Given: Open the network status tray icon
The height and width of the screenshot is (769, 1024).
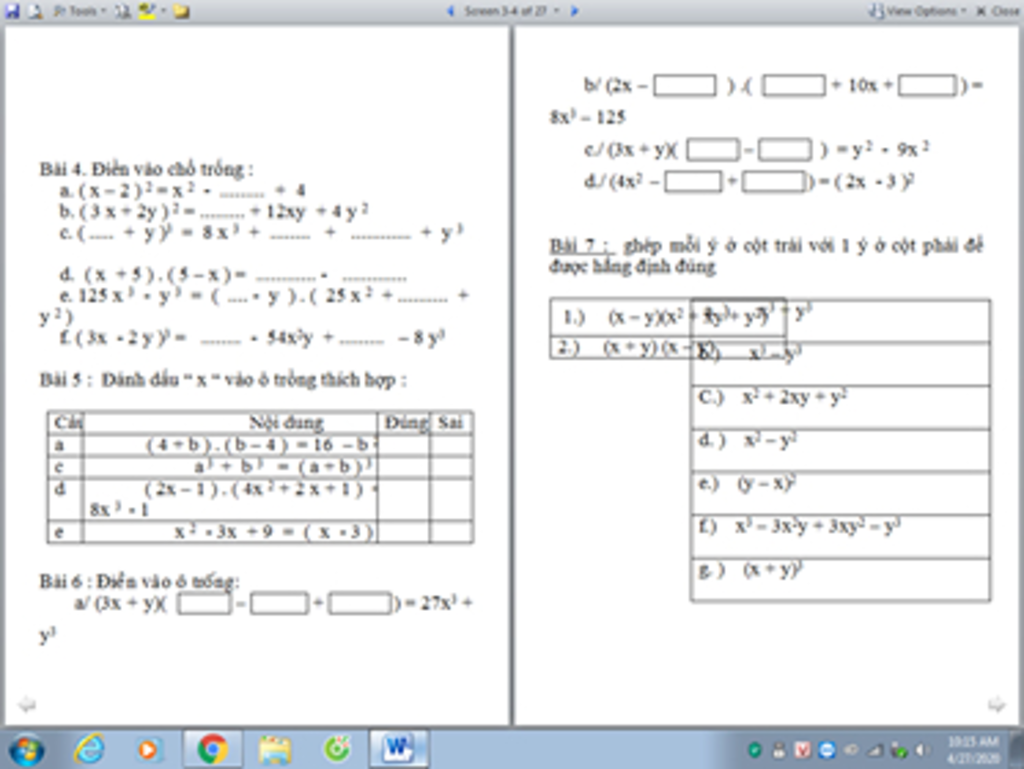Looking at the screenshot, I should coord(876,751).
